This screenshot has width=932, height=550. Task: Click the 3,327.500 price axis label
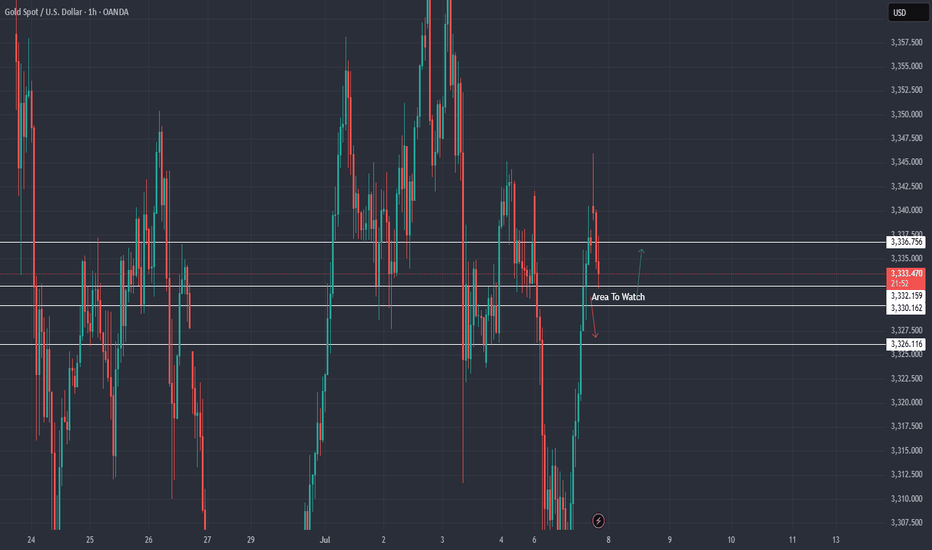[906, 330]
